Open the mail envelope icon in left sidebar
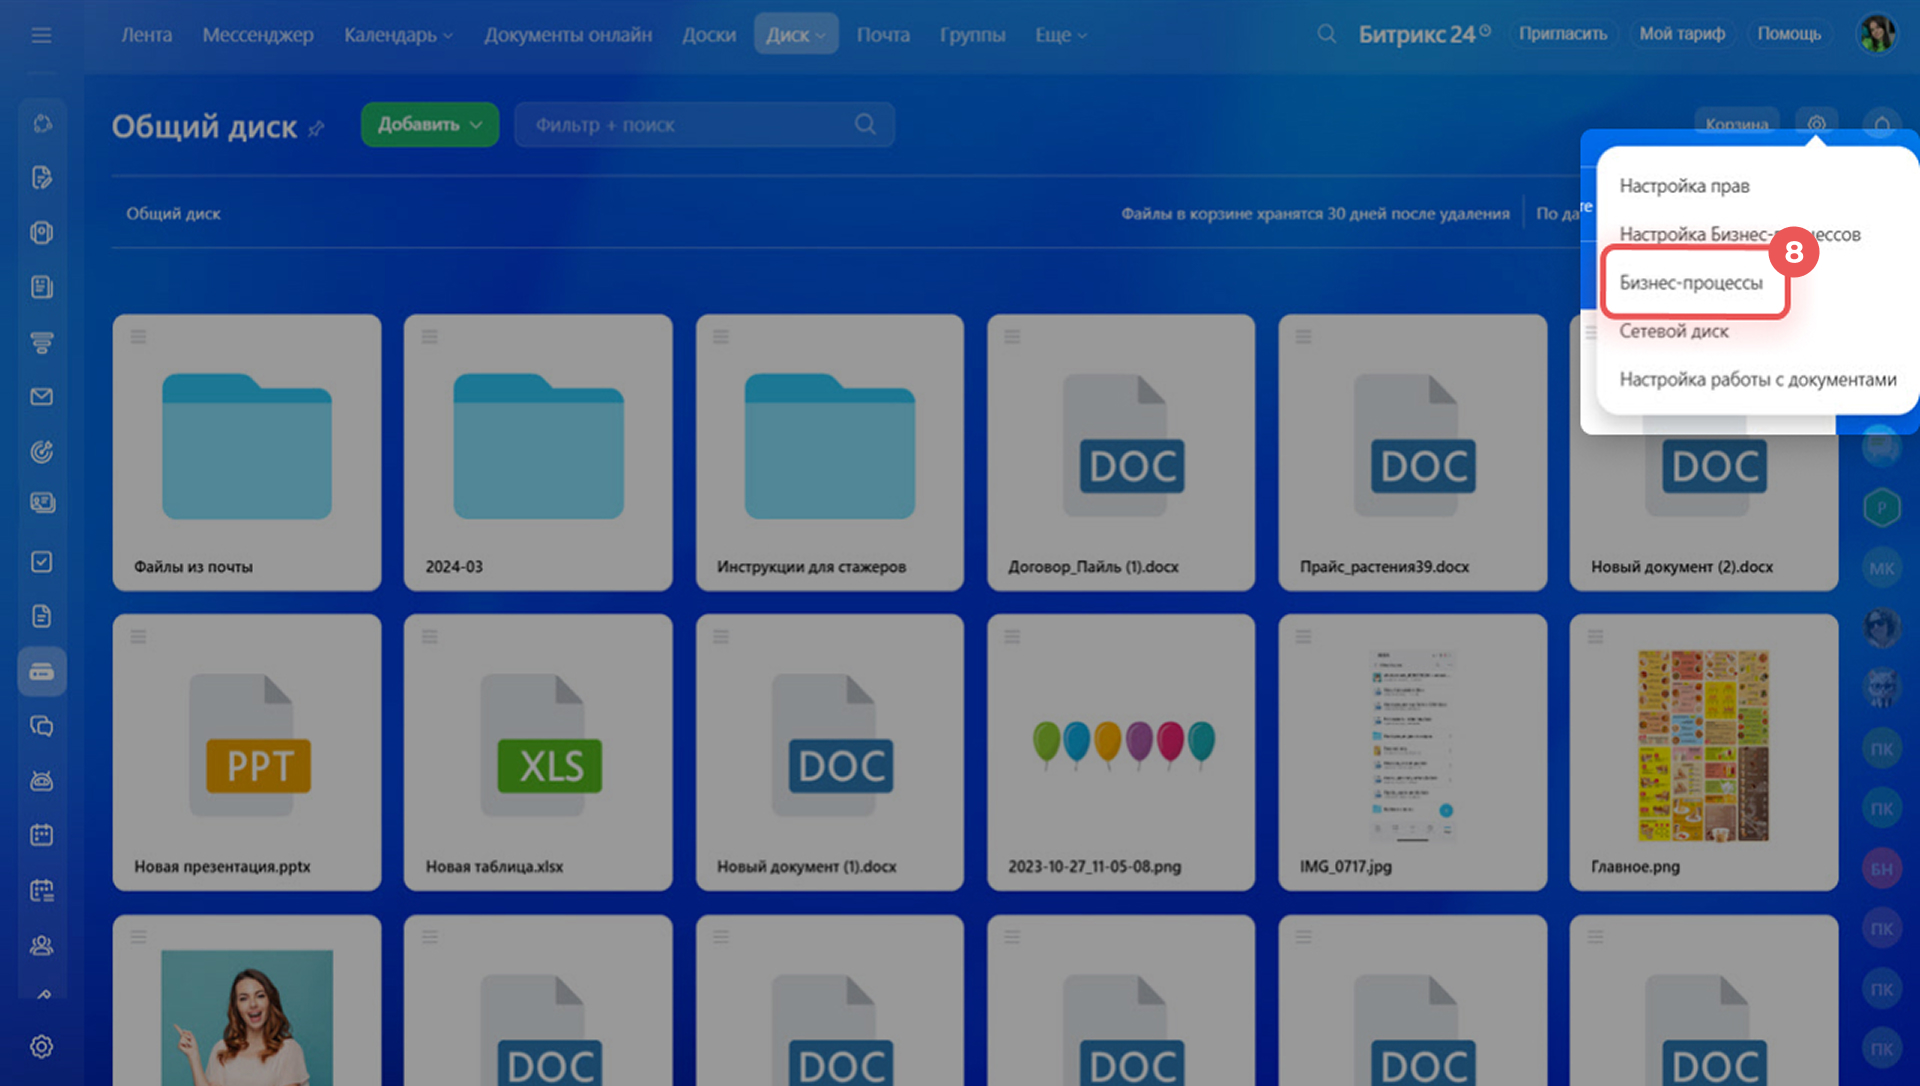Viewport: 1920px width, 1086px height. (41, 397)
